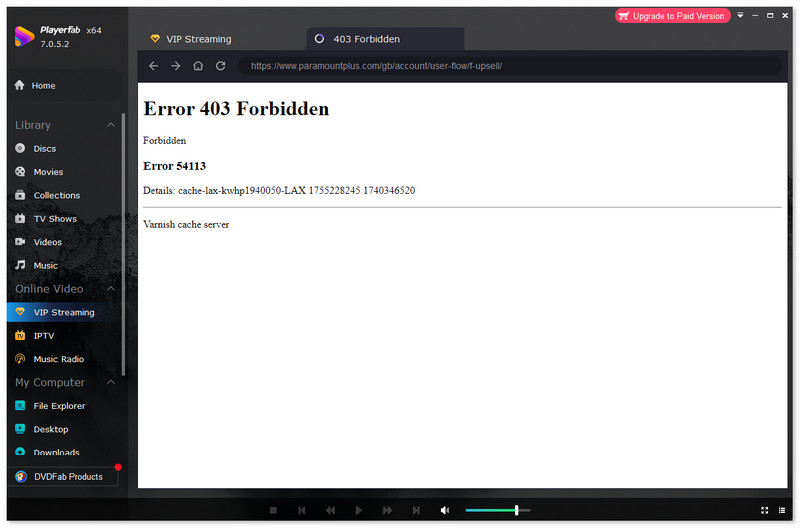
Task: Go back in the browser
Action: [x=153, y=66]
